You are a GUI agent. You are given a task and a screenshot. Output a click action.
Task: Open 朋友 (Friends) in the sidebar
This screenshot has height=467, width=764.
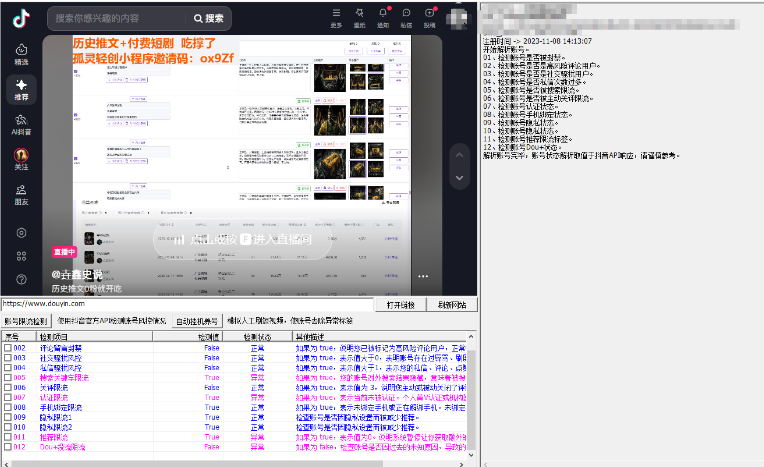pos(21,195)
